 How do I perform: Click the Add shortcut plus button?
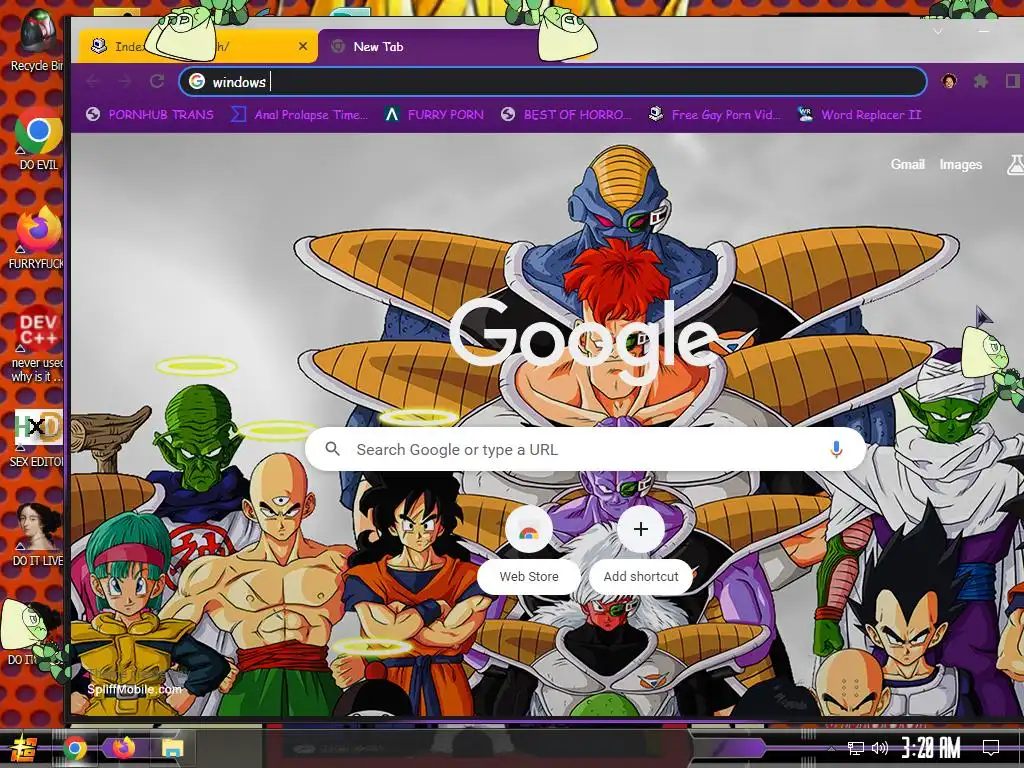tap(641, 529)
